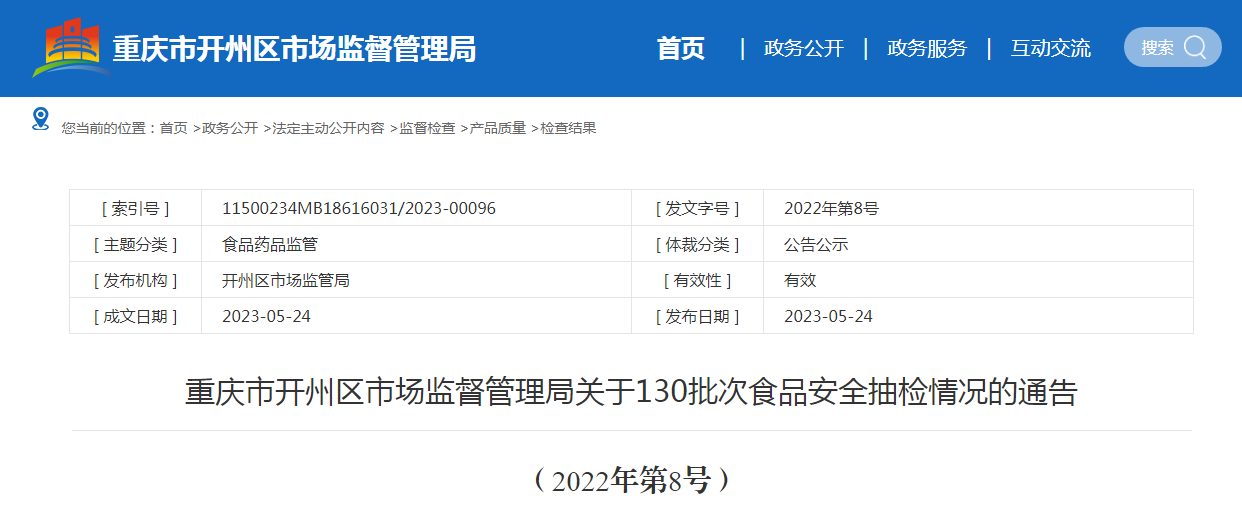
Task: Select the 有效 validity value
Action: coord(800,280)
